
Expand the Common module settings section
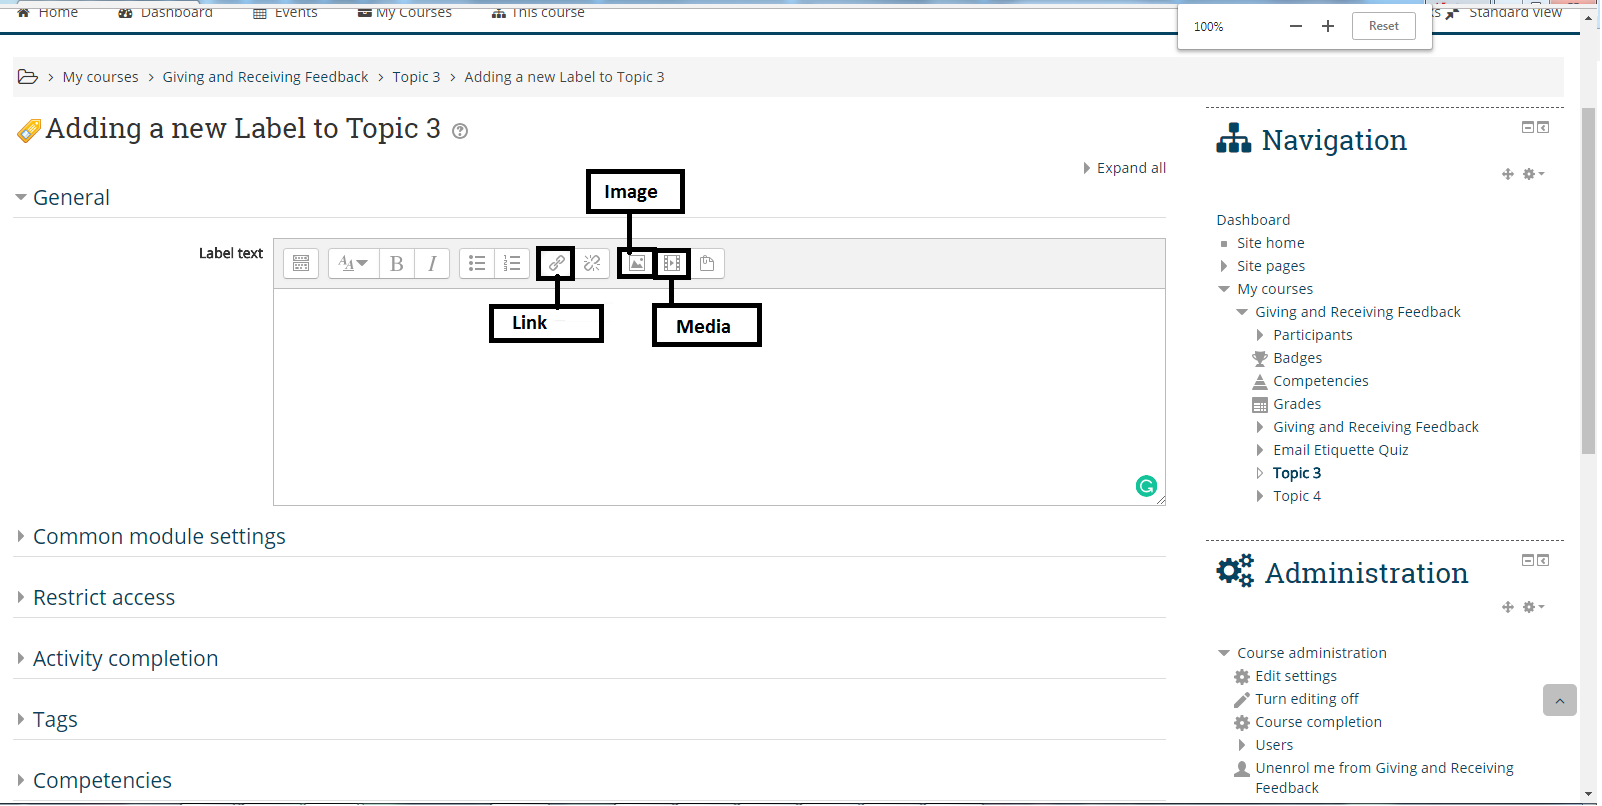click(x=159, y=537)
